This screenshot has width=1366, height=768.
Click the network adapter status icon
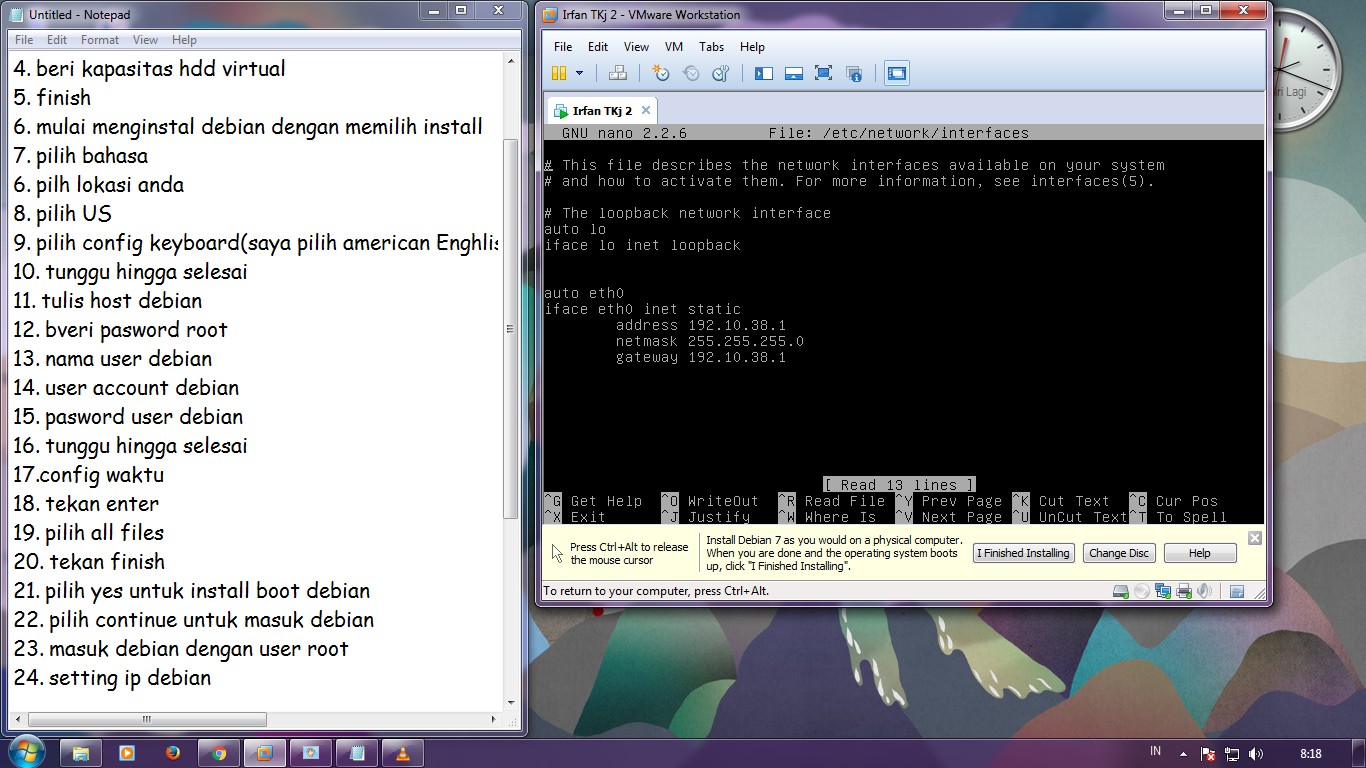point(1163,591)
